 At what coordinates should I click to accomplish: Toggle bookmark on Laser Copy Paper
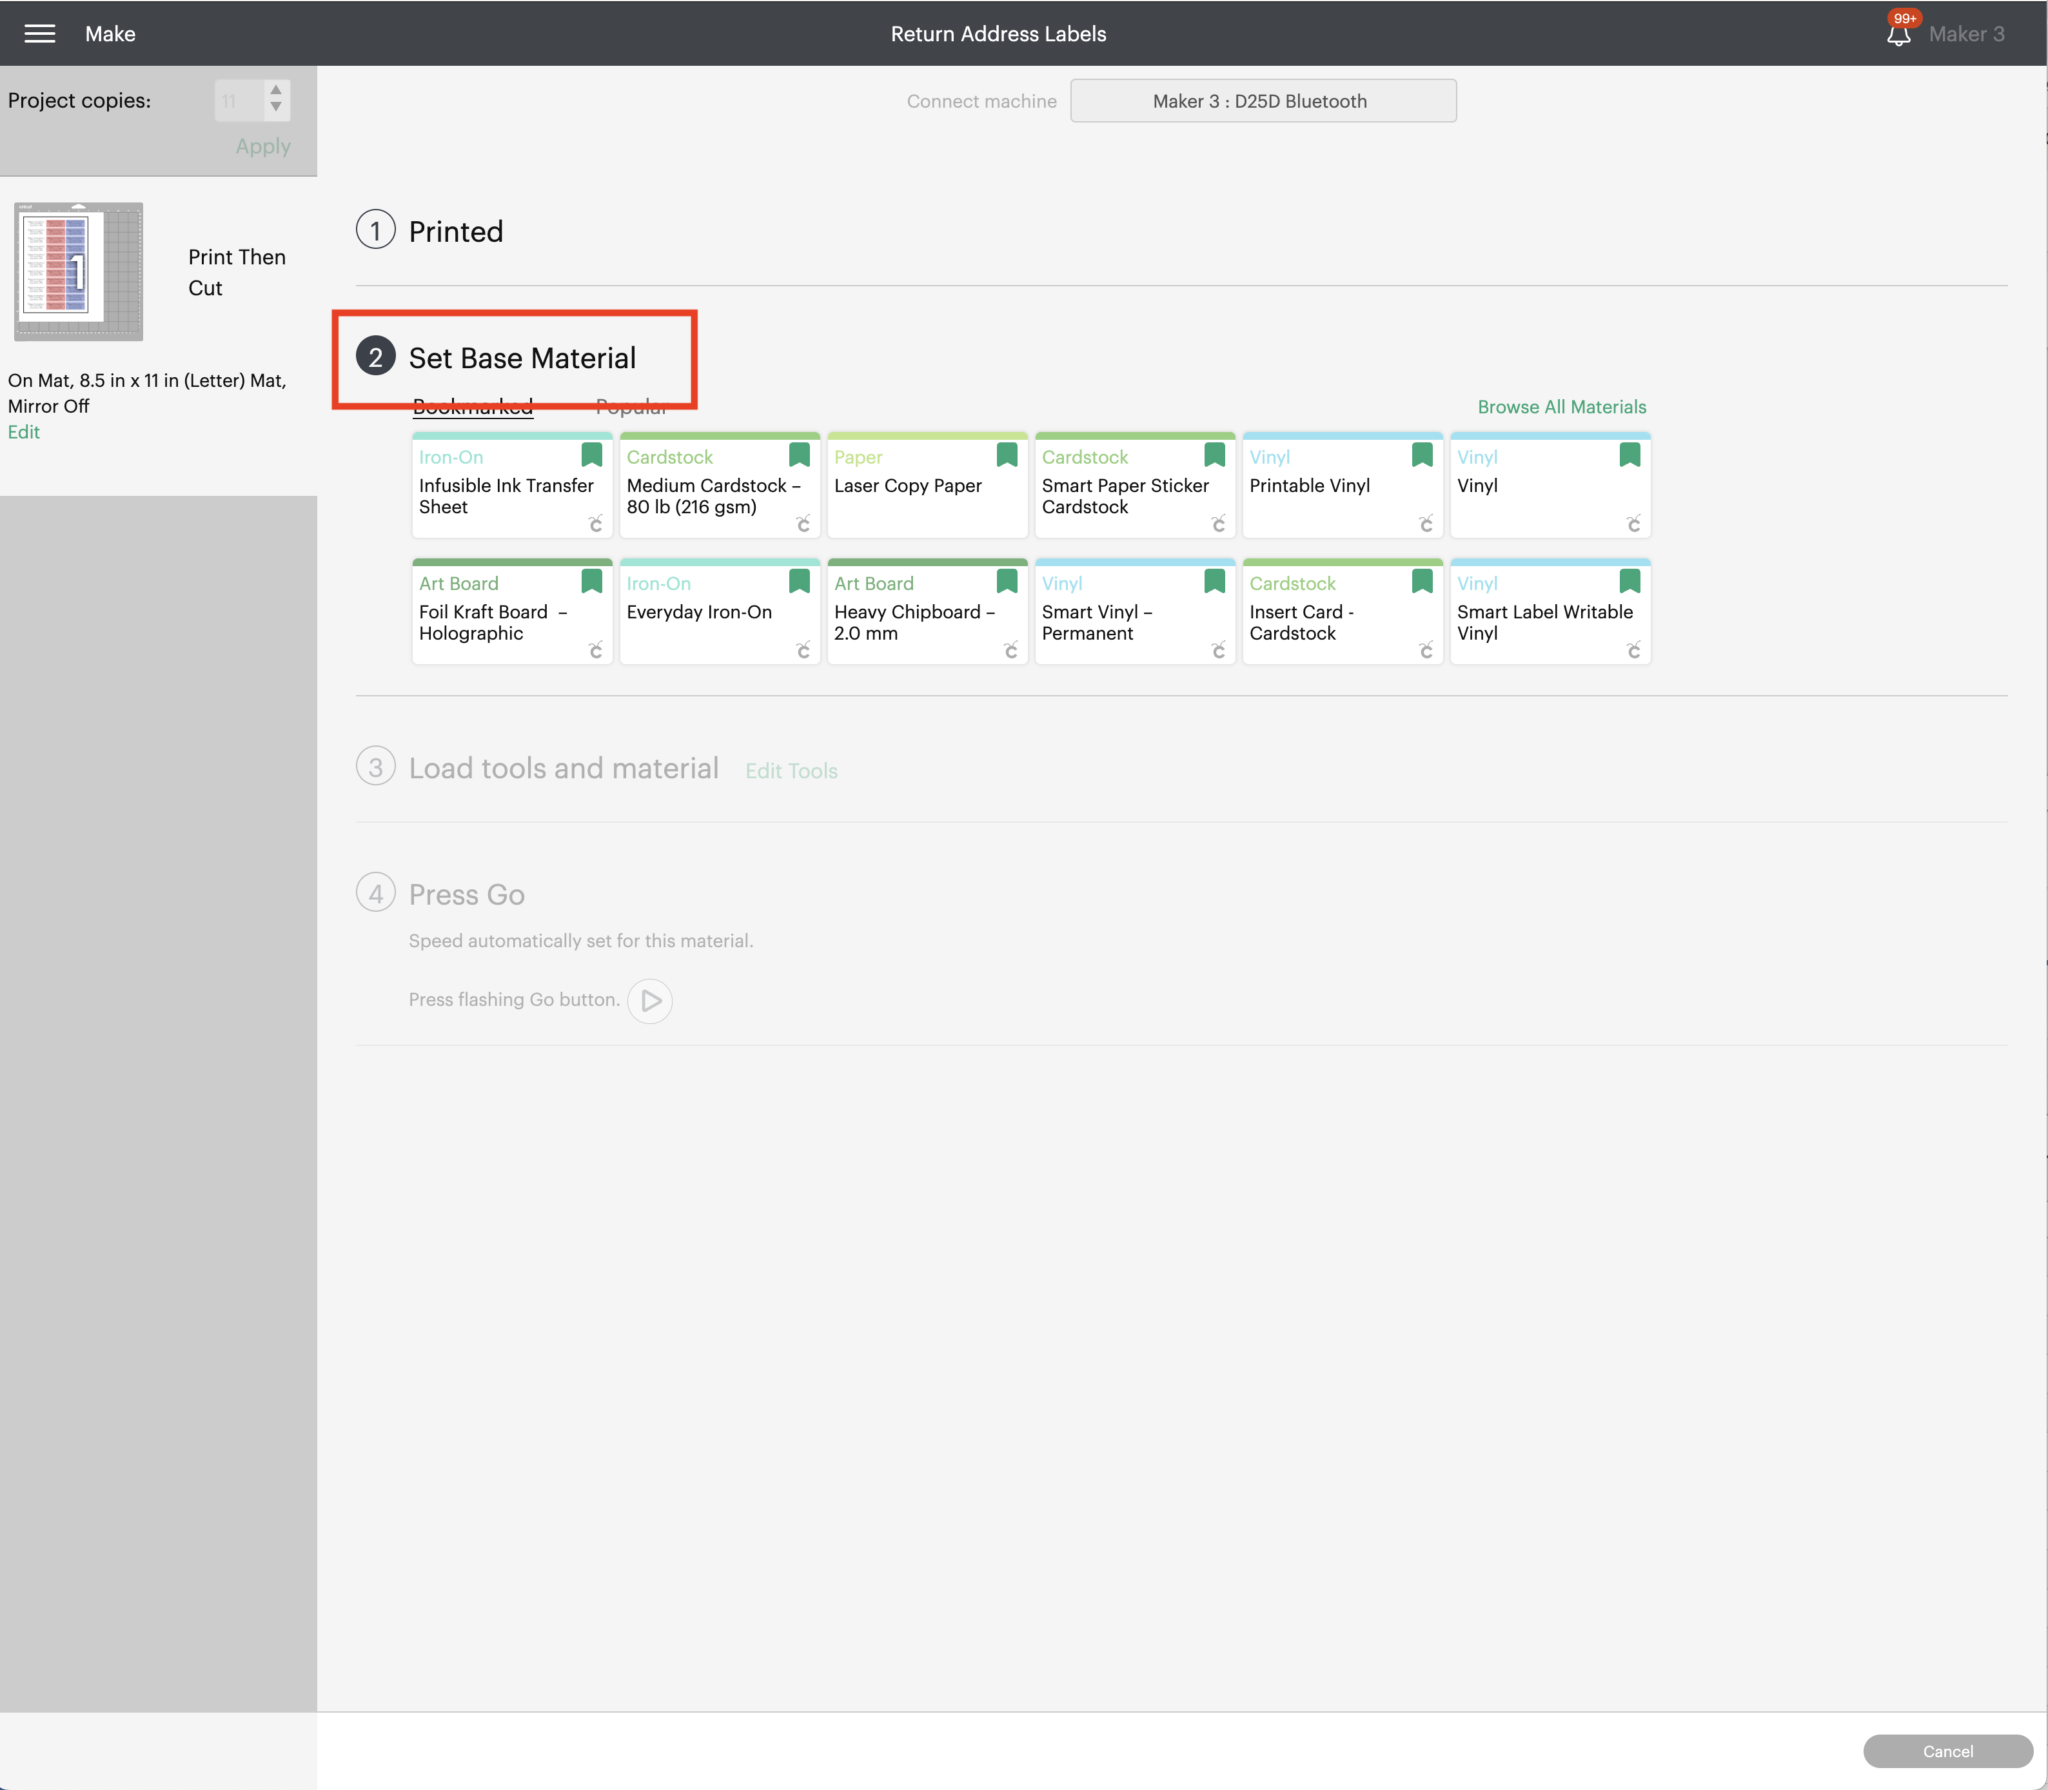[x=1007, y=455]
